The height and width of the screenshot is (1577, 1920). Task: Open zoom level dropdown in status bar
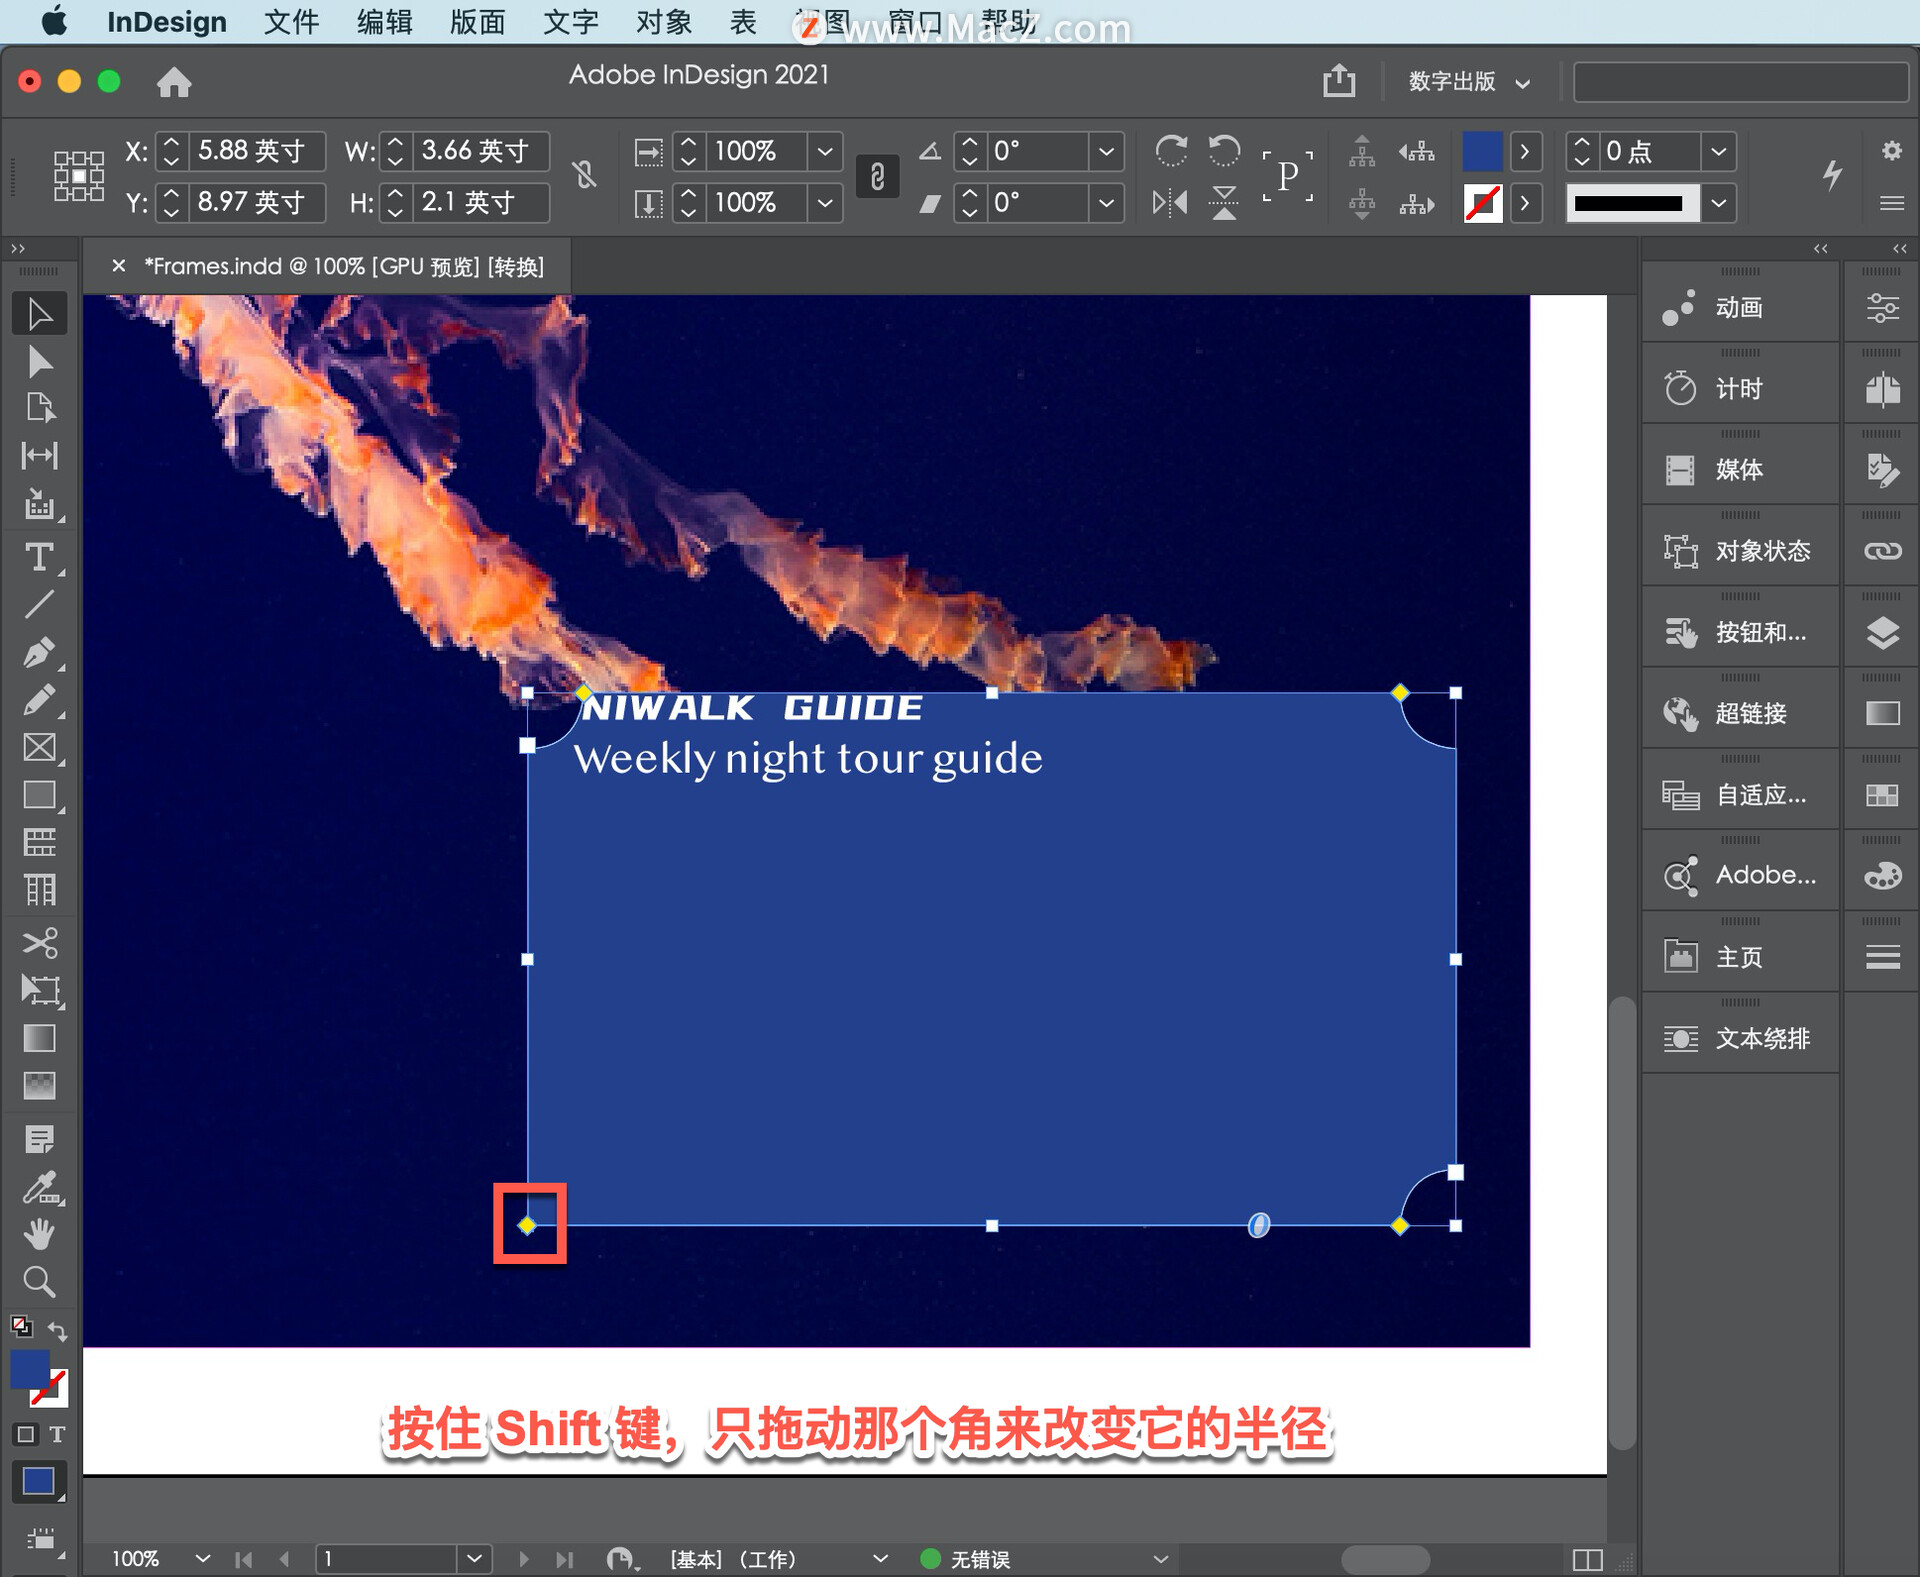[203, 1558]
